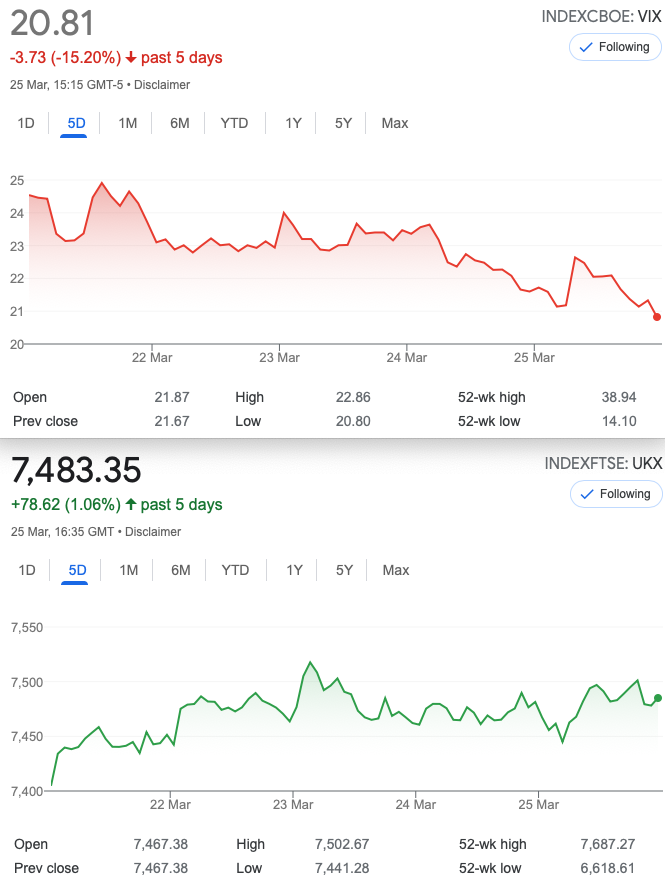The width and height of the screenshot is (665, 876).
Task: Click the checkmark icon on VIX Following
Action: coord(586,47)
